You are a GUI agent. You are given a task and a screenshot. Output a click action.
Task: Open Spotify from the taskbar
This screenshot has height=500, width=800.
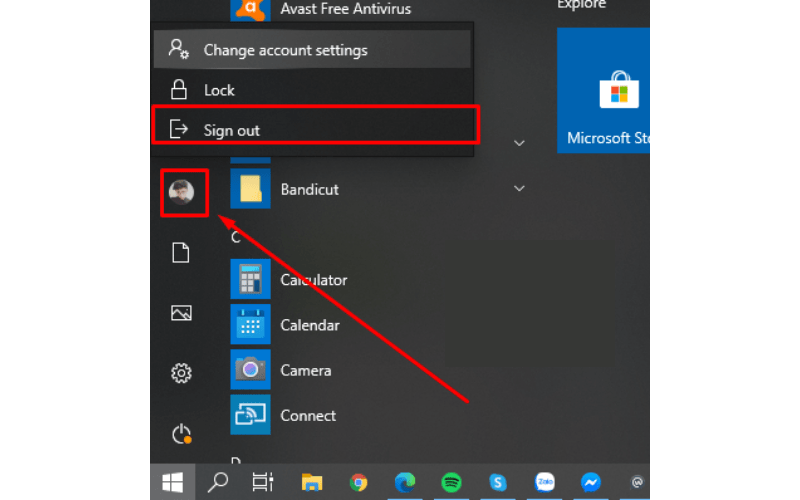(x=451, y=482)
